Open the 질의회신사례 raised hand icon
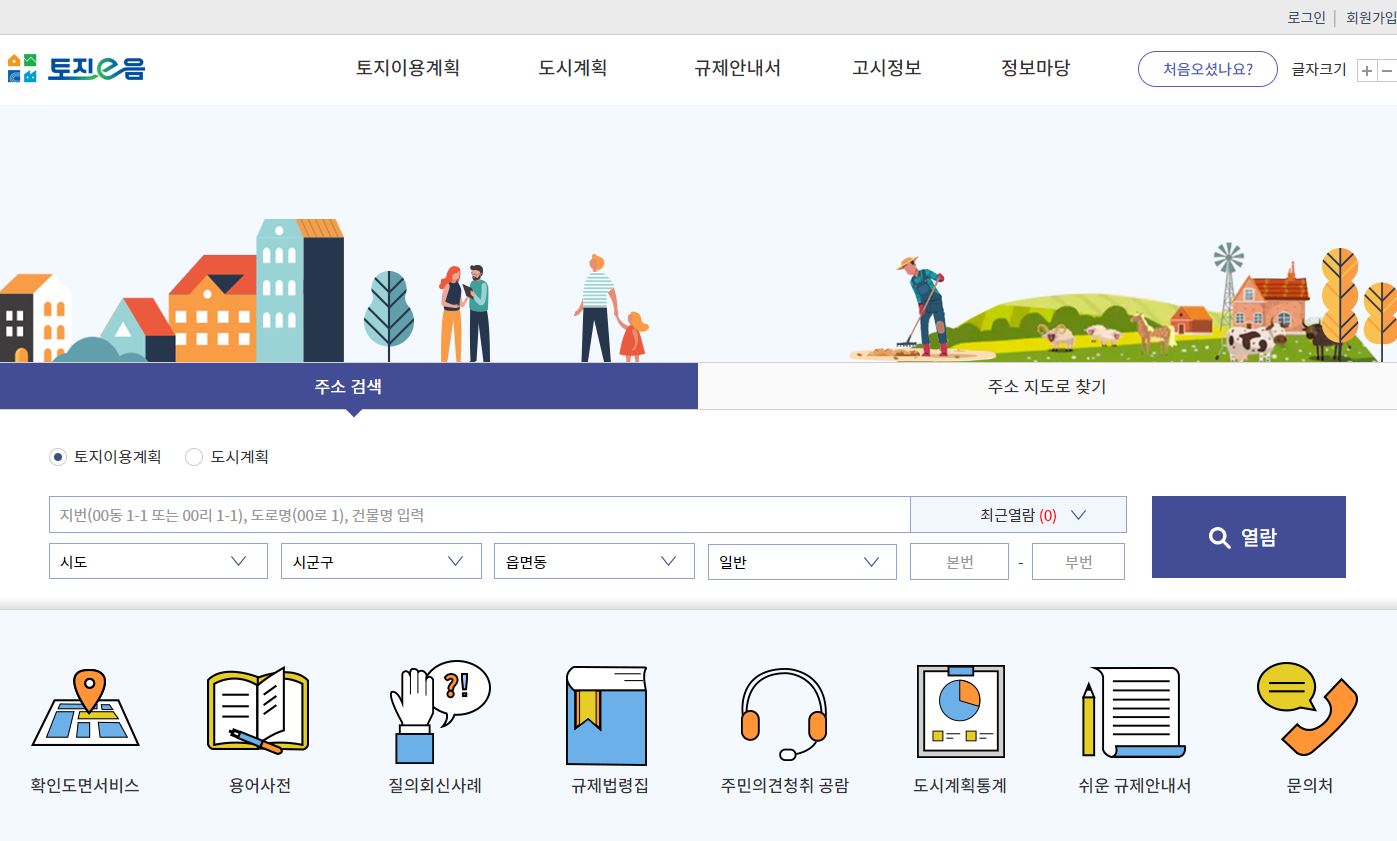Image resolution: width=1397 pixels, height=841 pixels. tap(439, 712)
